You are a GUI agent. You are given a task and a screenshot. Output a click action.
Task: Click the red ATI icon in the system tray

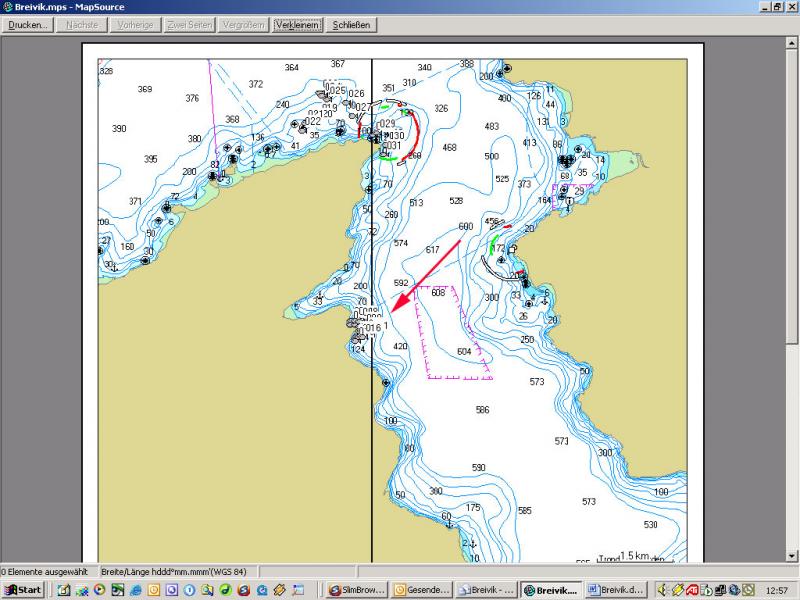(692, 590)
